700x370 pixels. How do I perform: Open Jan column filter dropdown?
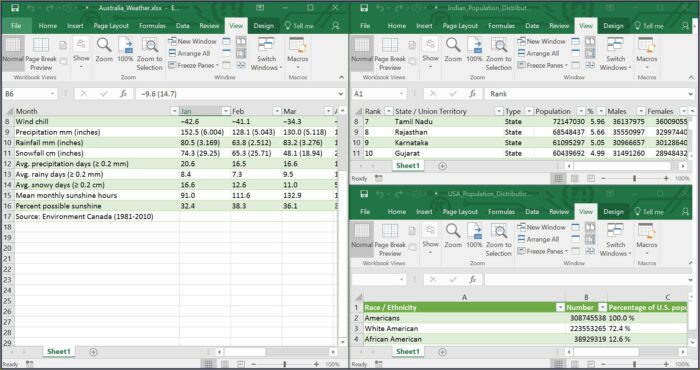click(226, 111)
